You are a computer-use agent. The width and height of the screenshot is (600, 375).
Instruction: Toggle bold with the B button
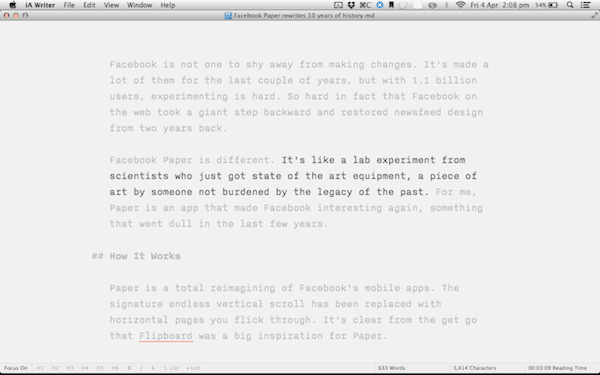tap(129, 368)
